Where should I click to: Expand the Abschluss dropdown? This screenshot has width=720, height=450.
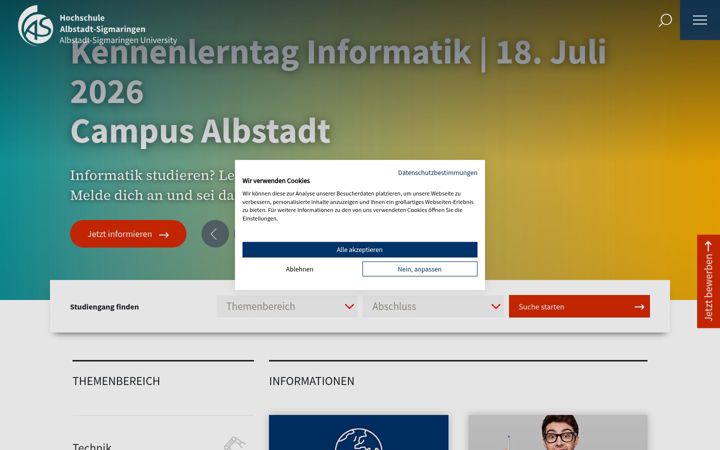[x=433, y=306]
